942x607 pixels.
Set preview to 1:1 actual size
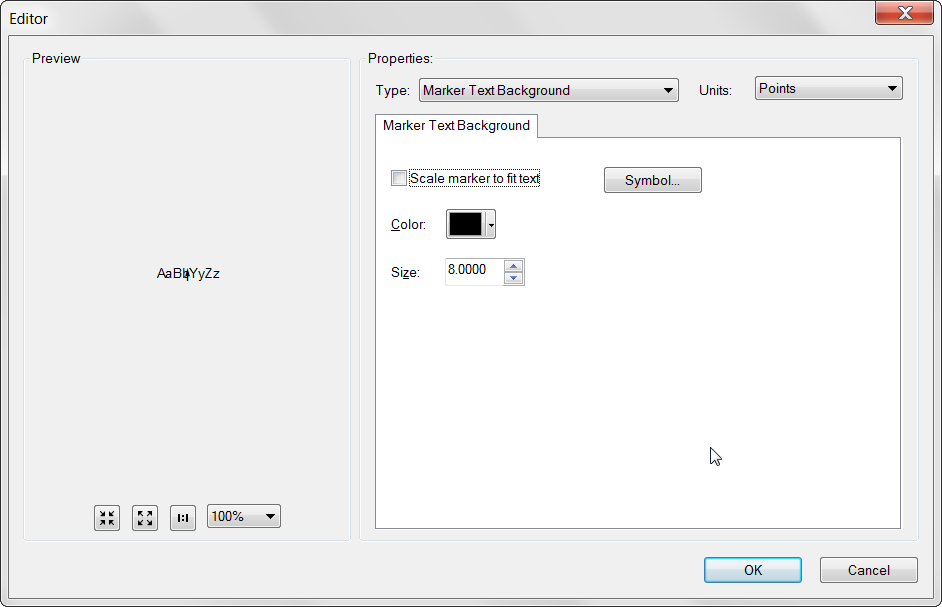pos(183,517)
